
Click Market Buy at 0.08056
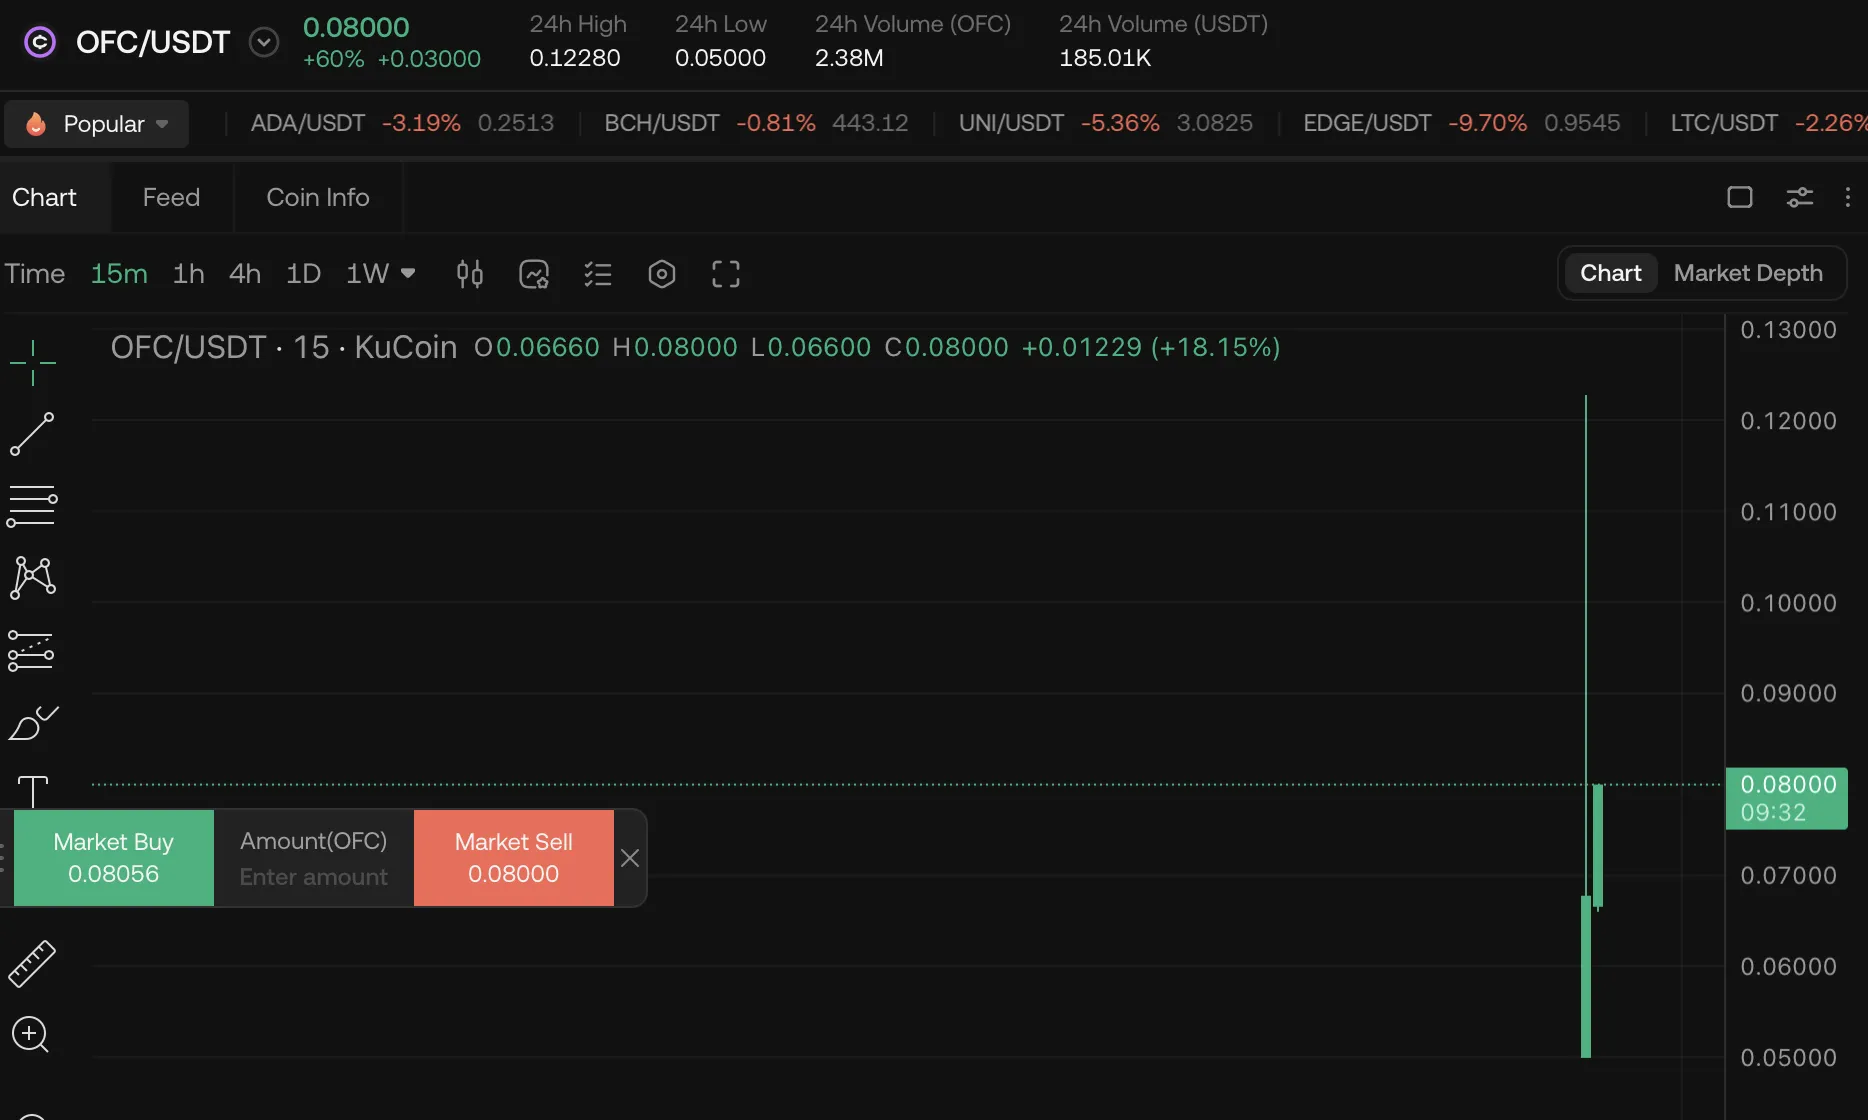click(x=114, y=858)
